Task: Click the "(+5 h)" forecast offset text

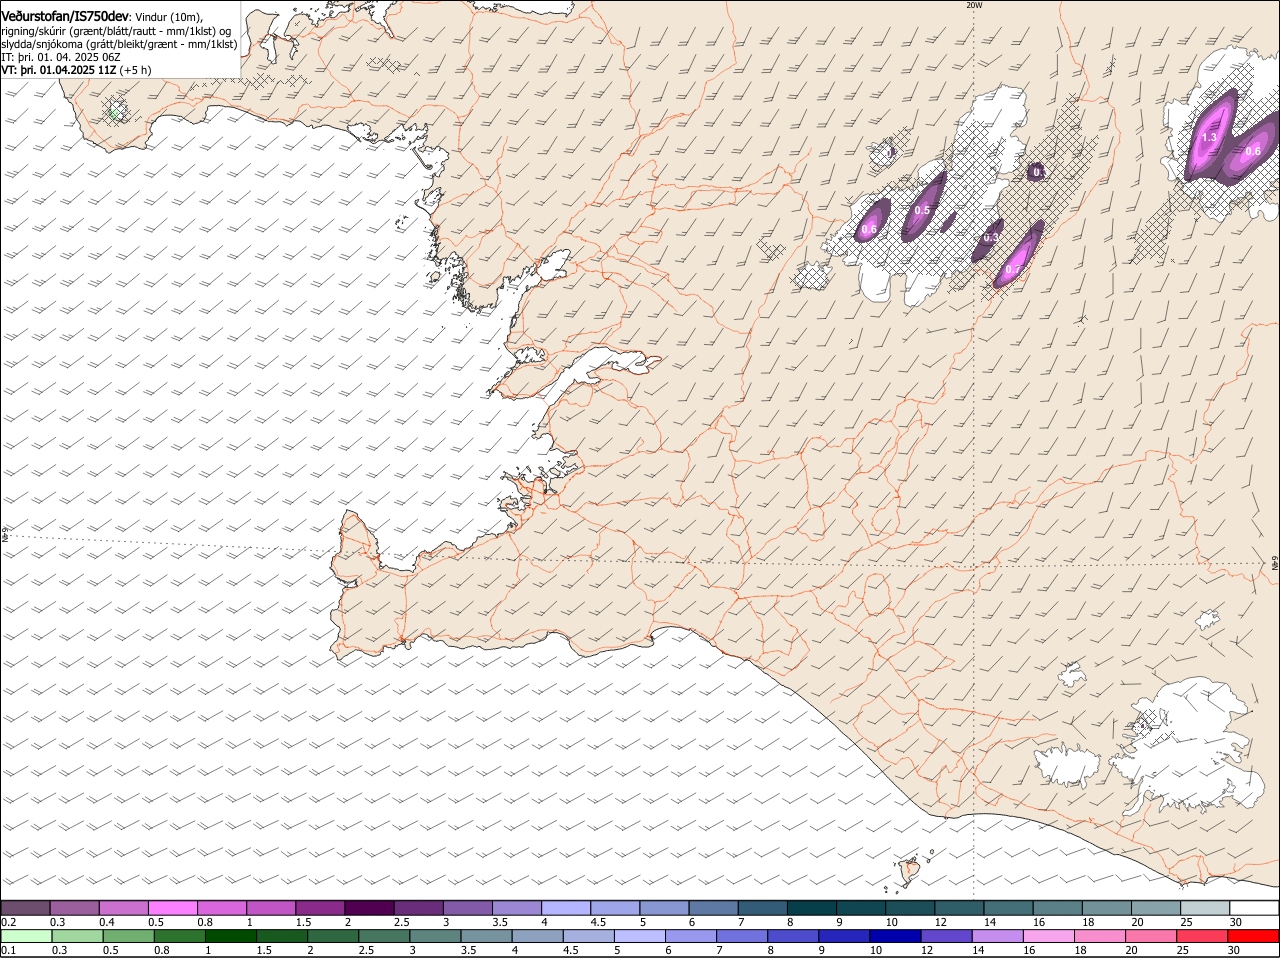Action: (x=135, y=70)
